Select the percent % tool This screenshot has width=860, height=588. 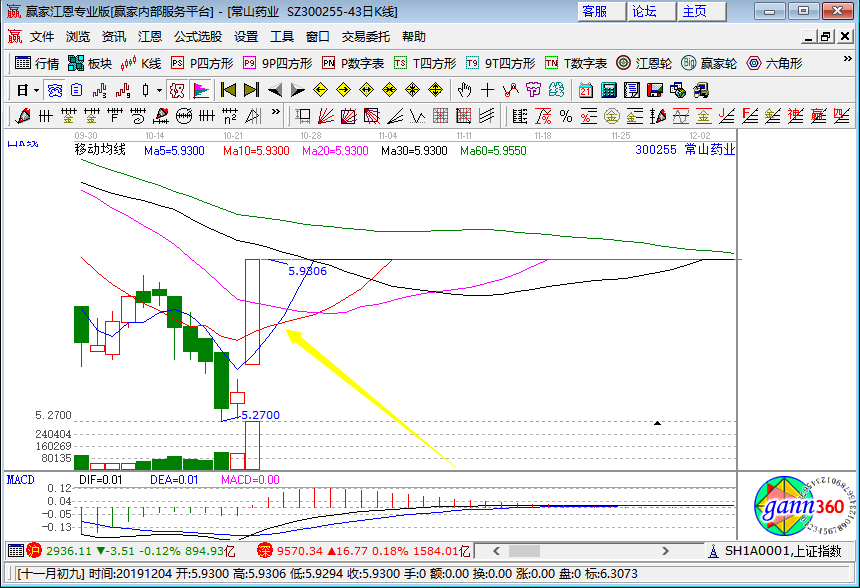[565, 116]
